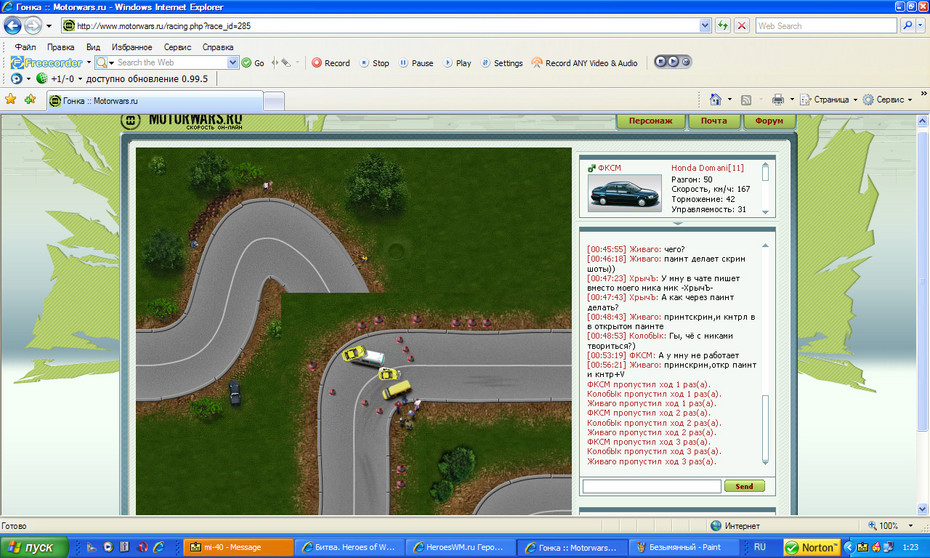Click the dark car parked on the grass
Screen dimensions: 930x558
pos(235,392)
